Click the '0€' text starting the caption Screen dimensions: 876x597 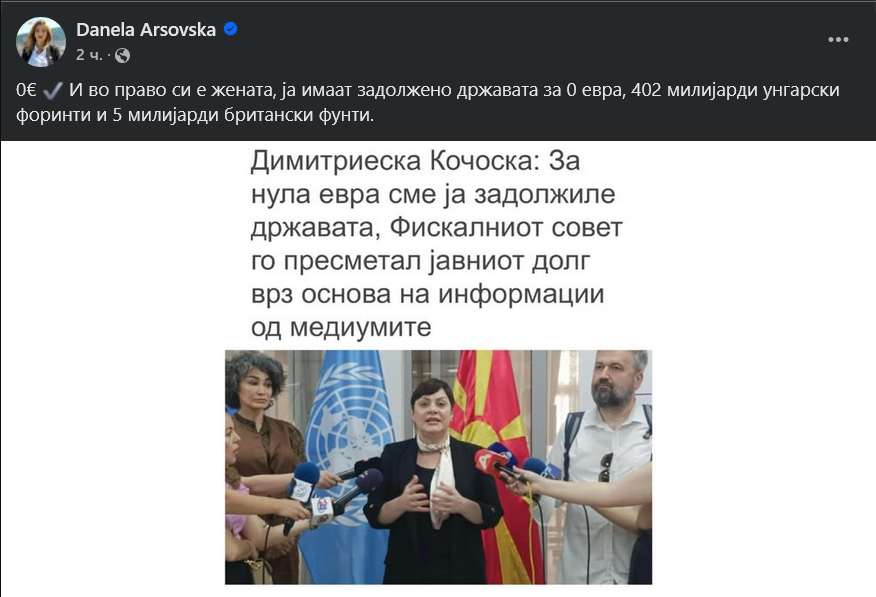[26, 90]
